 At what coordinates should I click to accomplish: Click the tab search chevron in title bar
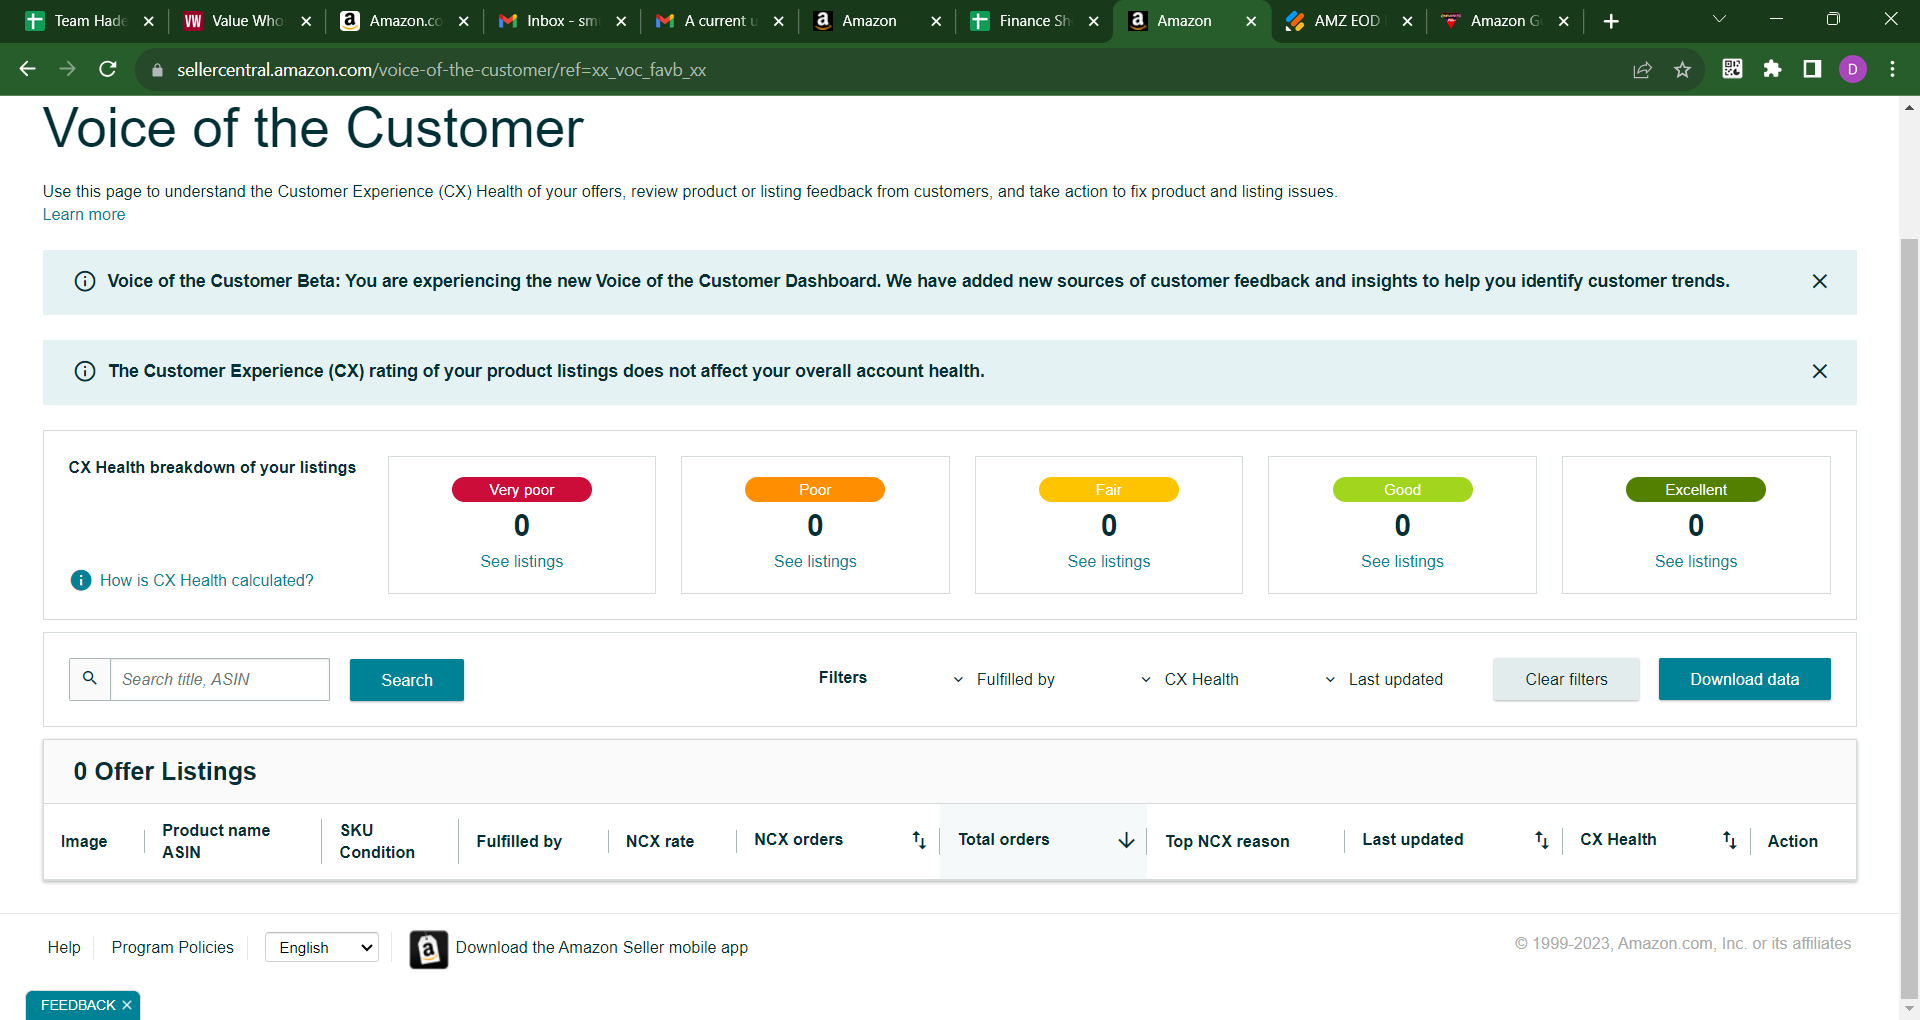(1720, 19)
